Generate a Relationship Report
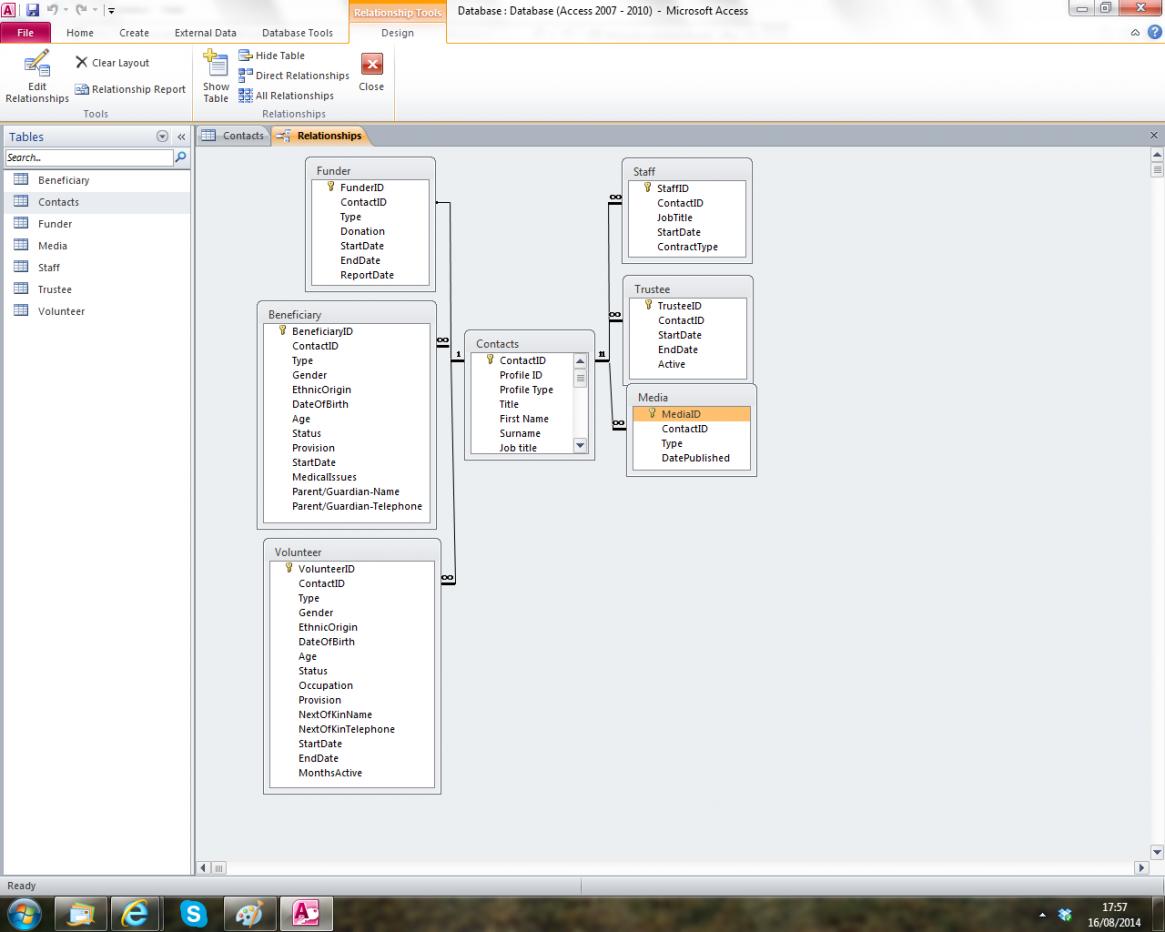Screen dimensions: 1165x932 (130, 89)
